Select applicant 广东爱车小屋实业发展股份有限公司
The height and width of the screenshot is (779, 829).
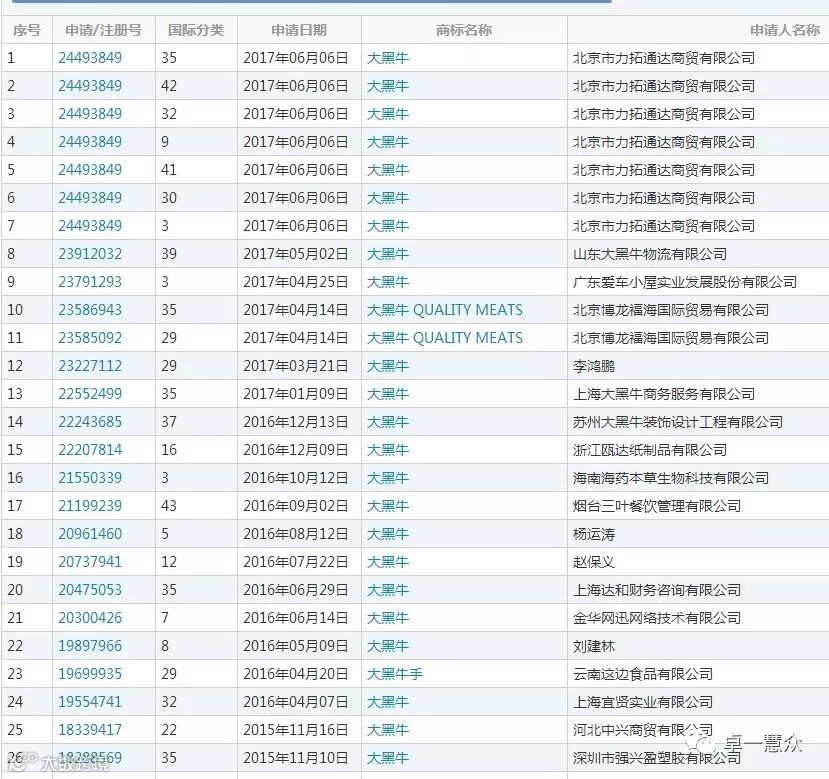685,282
